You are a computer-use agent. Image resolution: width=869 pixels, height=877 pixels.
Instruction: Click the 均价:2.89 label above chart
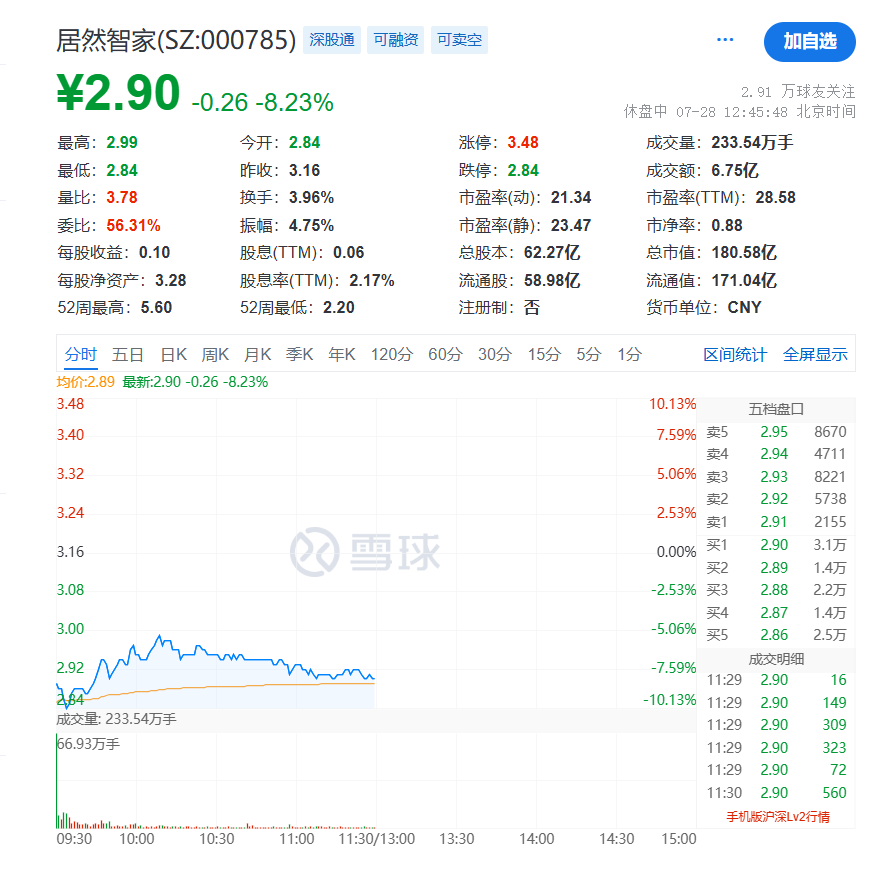point(86,382)
